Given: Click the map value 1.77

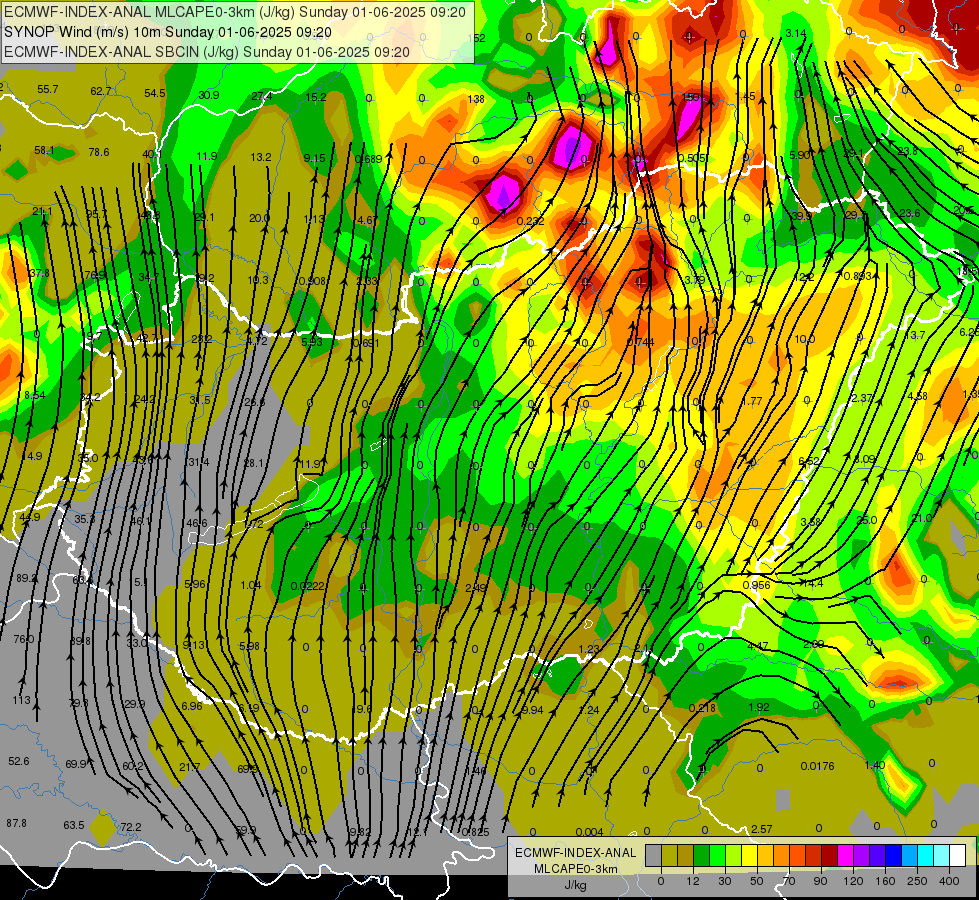Looking at the screenshot, I should (752, 401).
